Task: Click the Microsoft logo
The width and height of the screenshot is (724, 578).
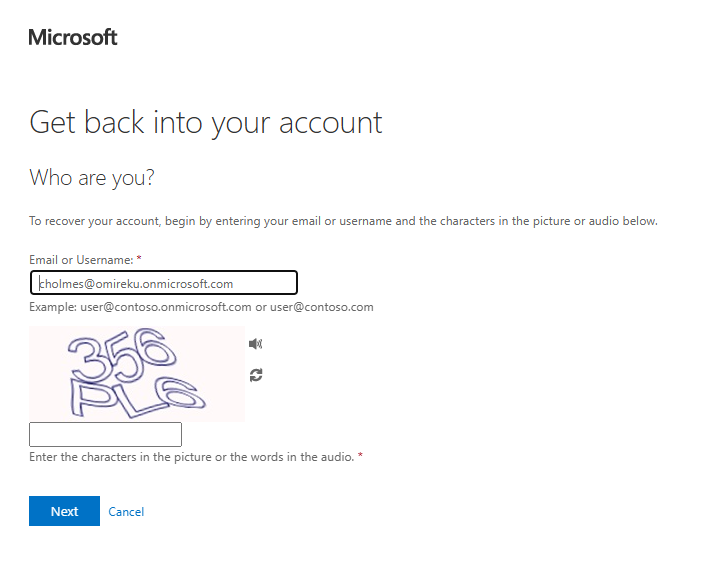Action: tap(73, 37)
